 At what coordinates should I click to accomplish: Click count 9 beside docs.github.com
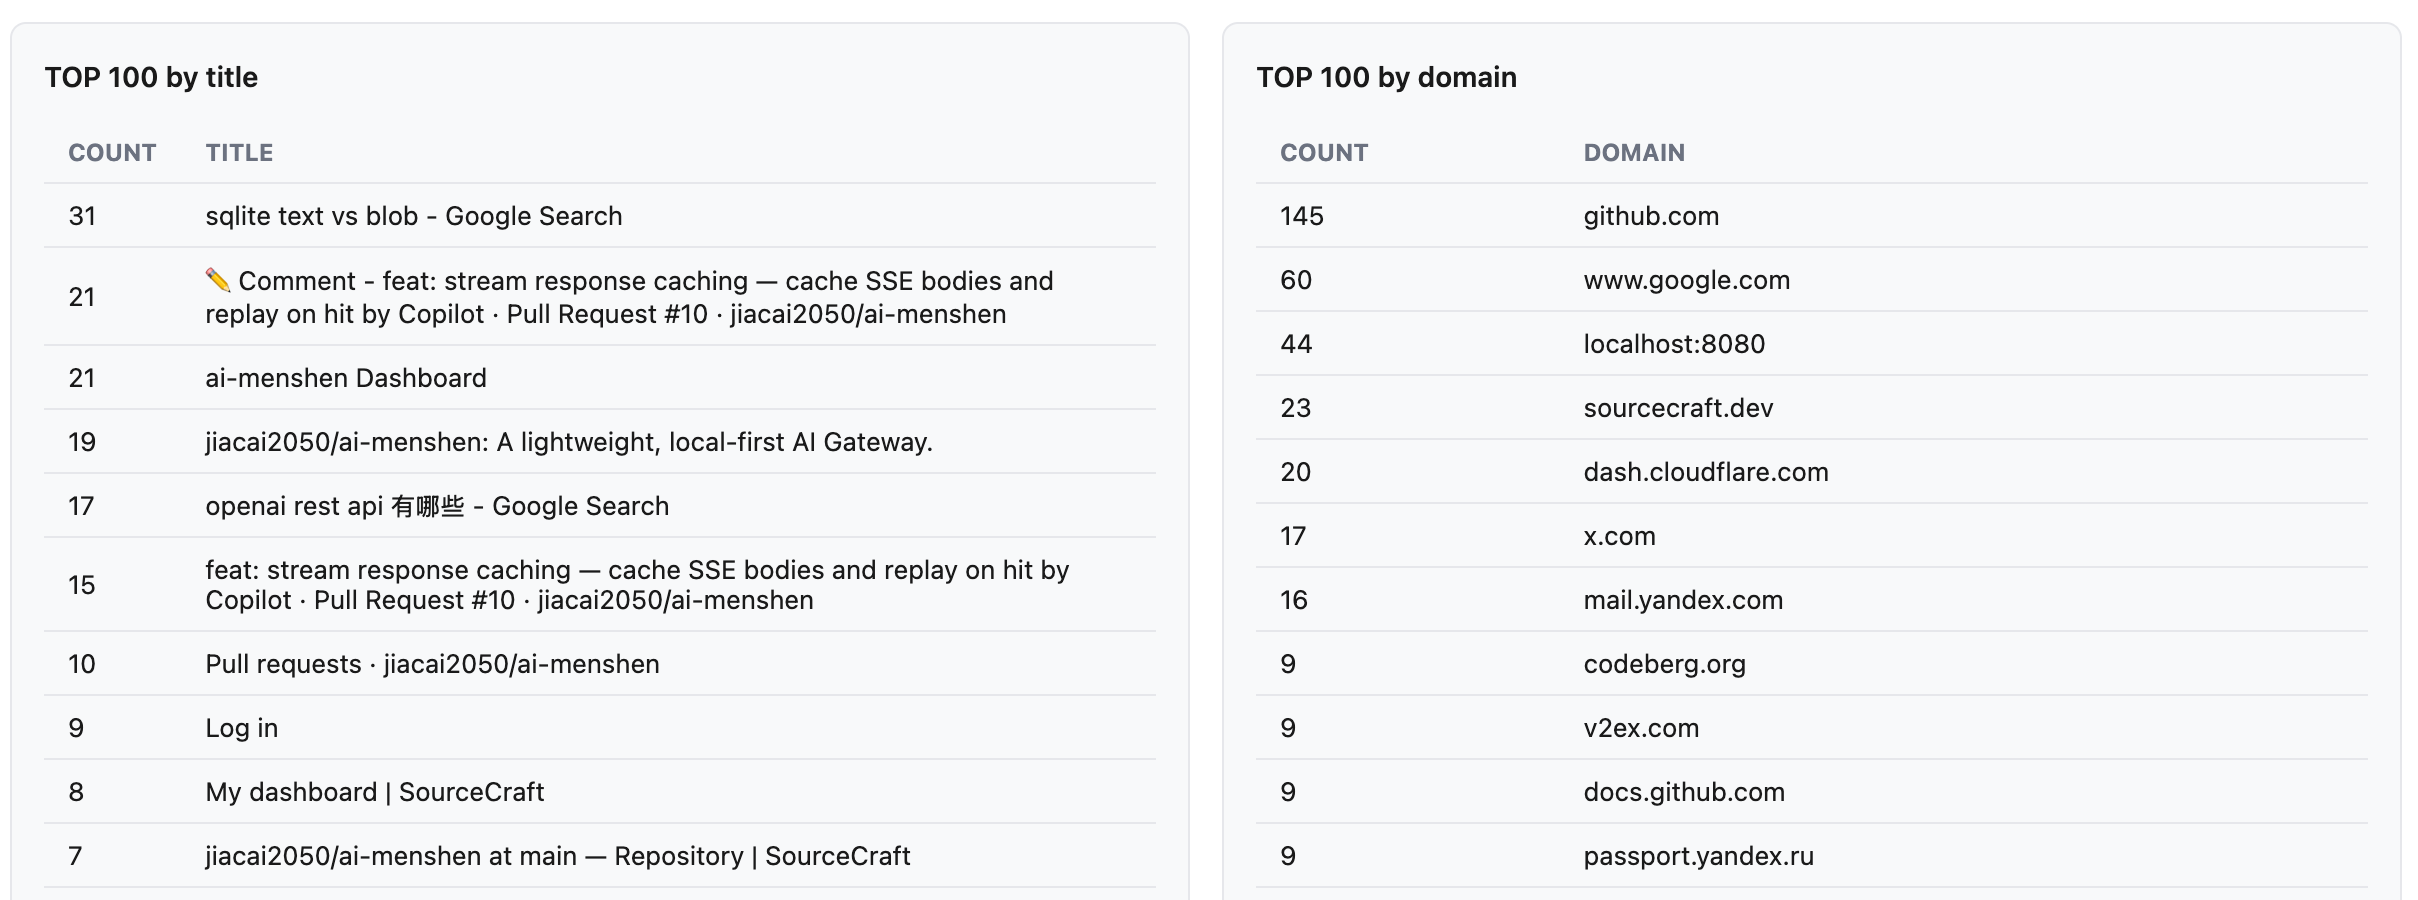point(1288,792)
